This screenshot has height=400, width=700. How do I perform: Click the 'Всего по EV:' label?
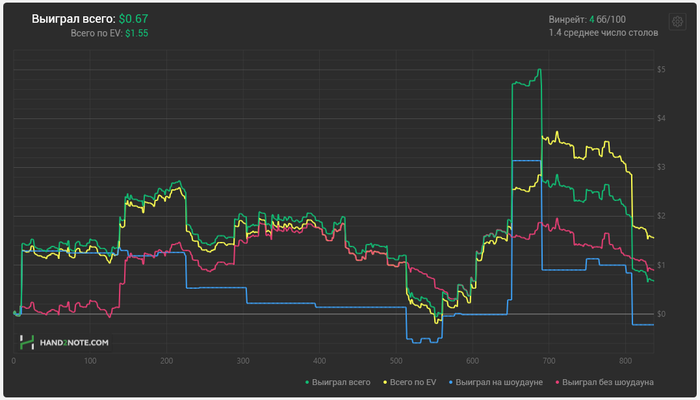point(97,33)
